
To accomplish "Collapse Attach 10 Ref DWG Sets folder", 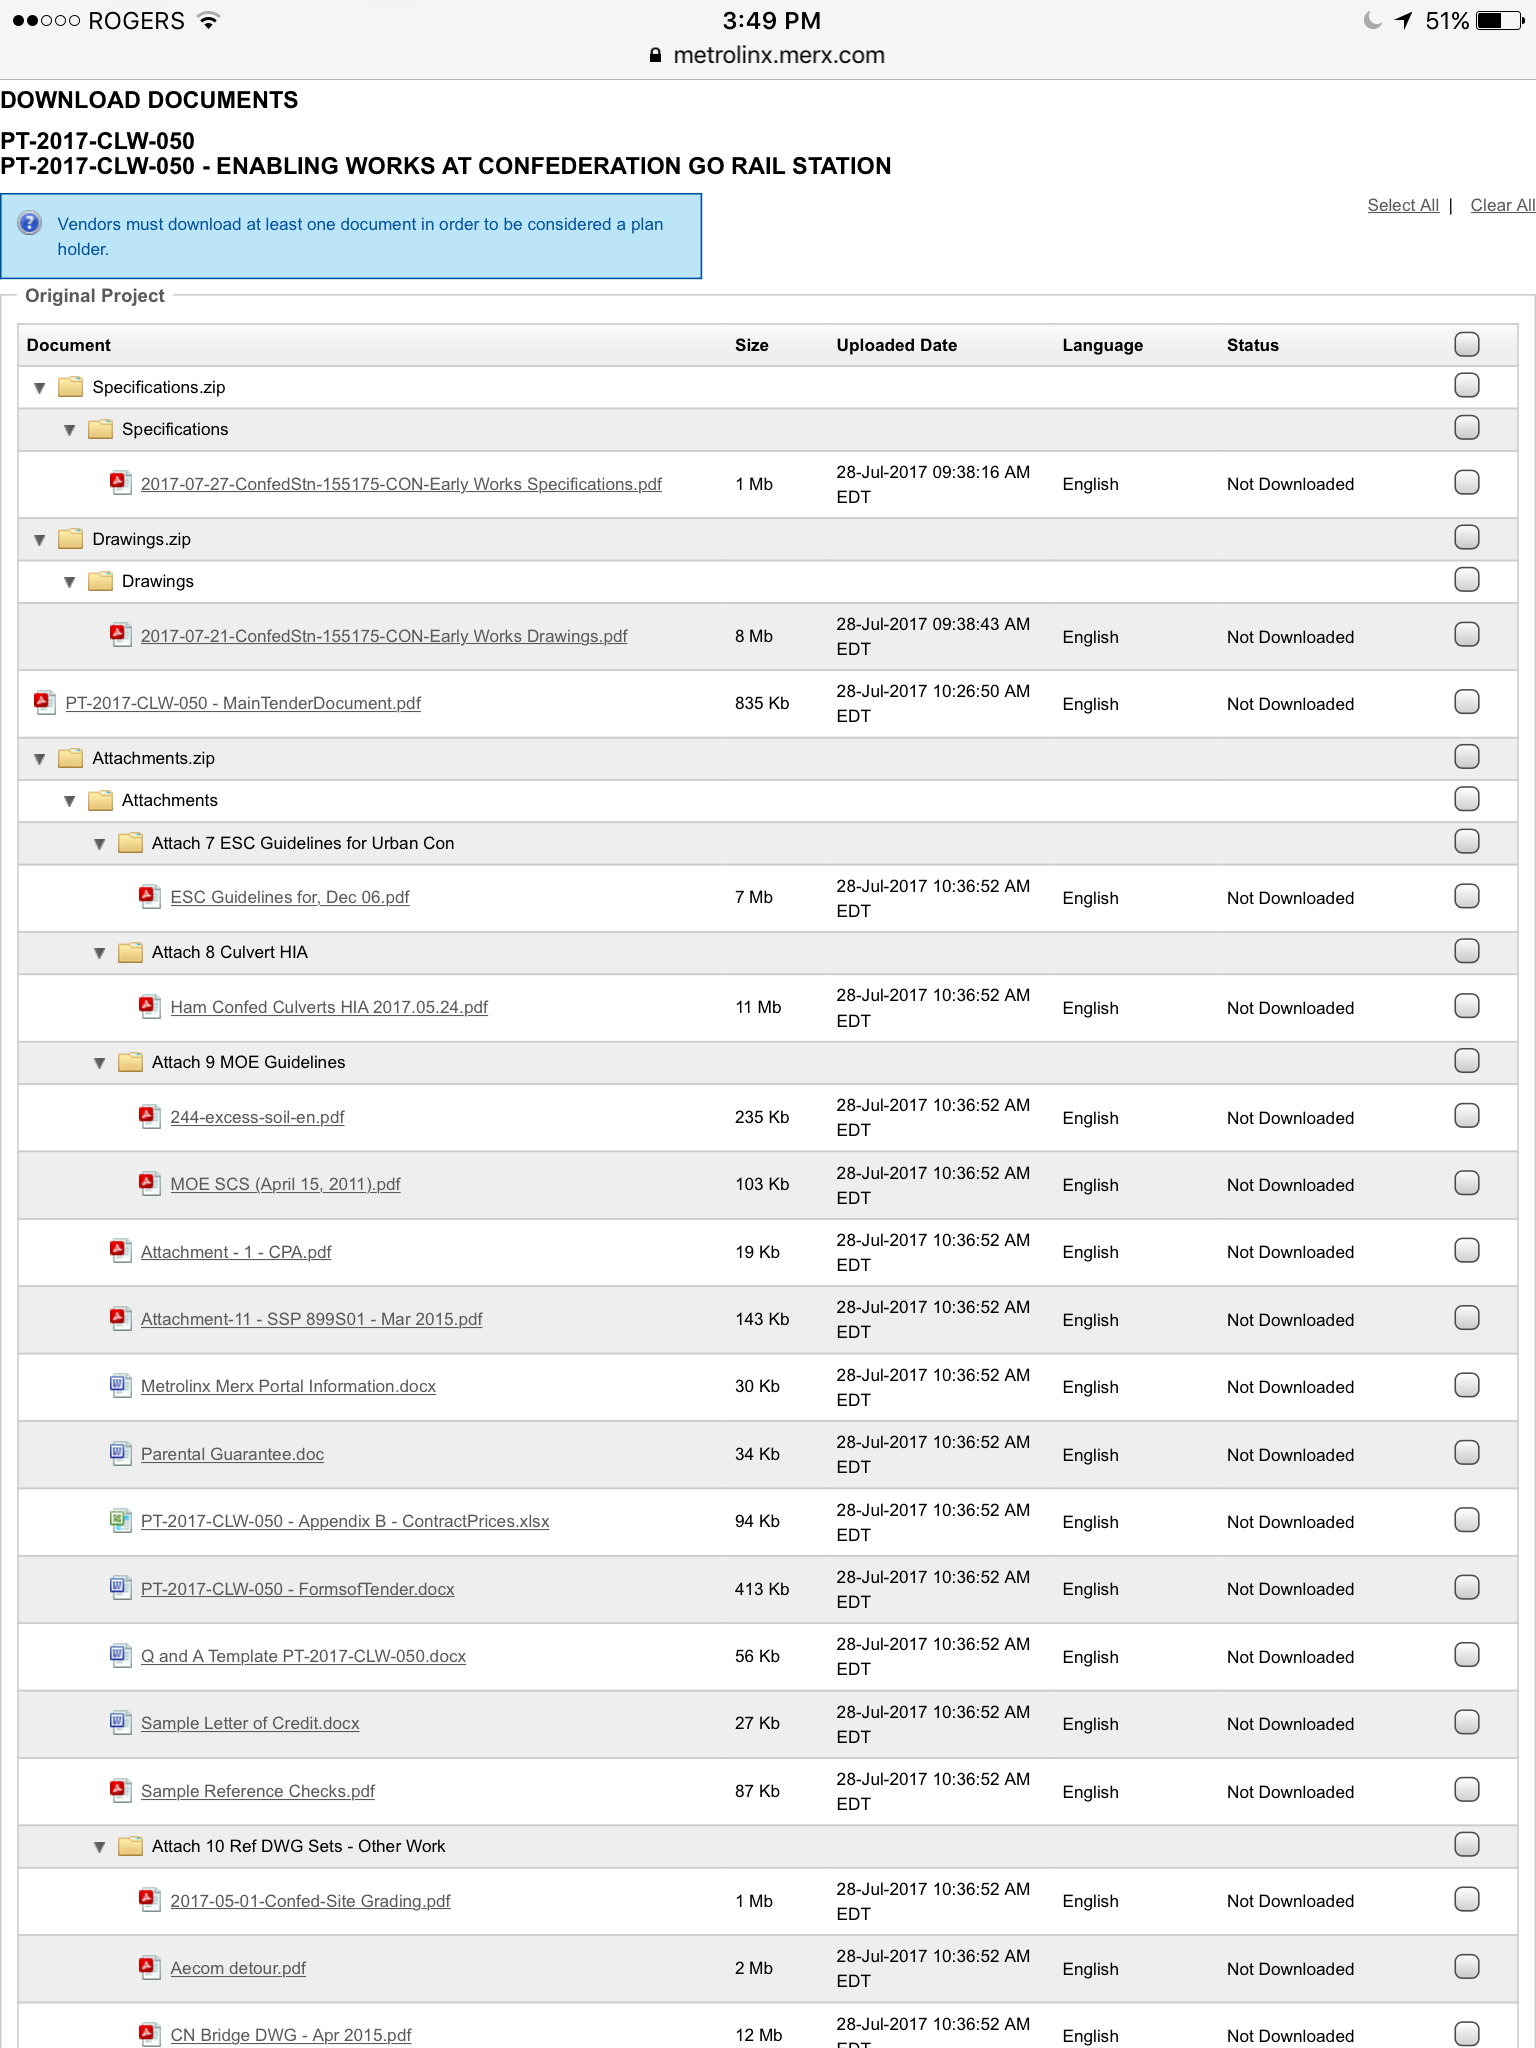I will (x=99, y=1847).
